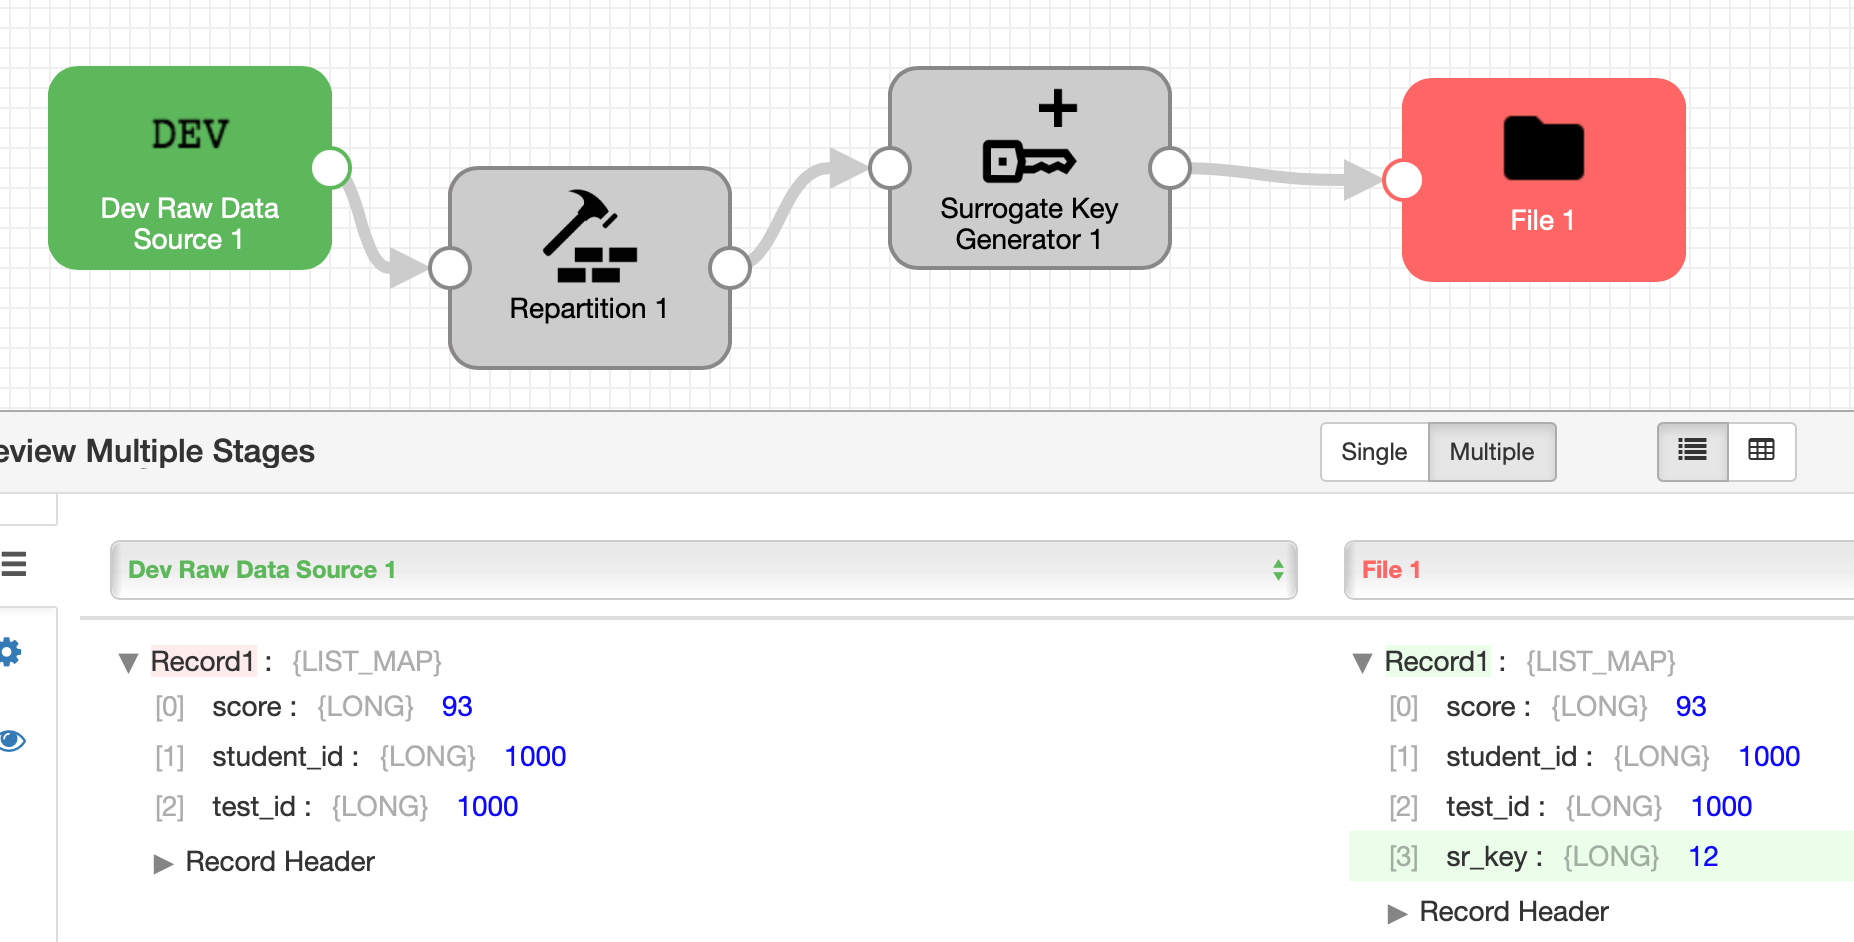Keep Multiple stages preview mode selected

pyautogui.click(x=1491, y=451)
